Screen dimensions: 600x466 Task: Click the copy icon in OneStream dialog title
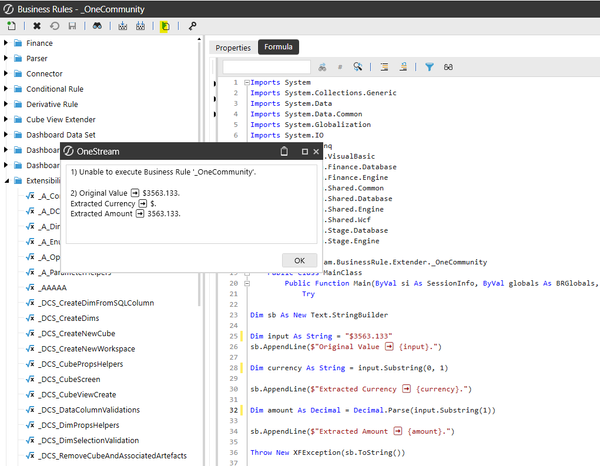click(283, 151)
